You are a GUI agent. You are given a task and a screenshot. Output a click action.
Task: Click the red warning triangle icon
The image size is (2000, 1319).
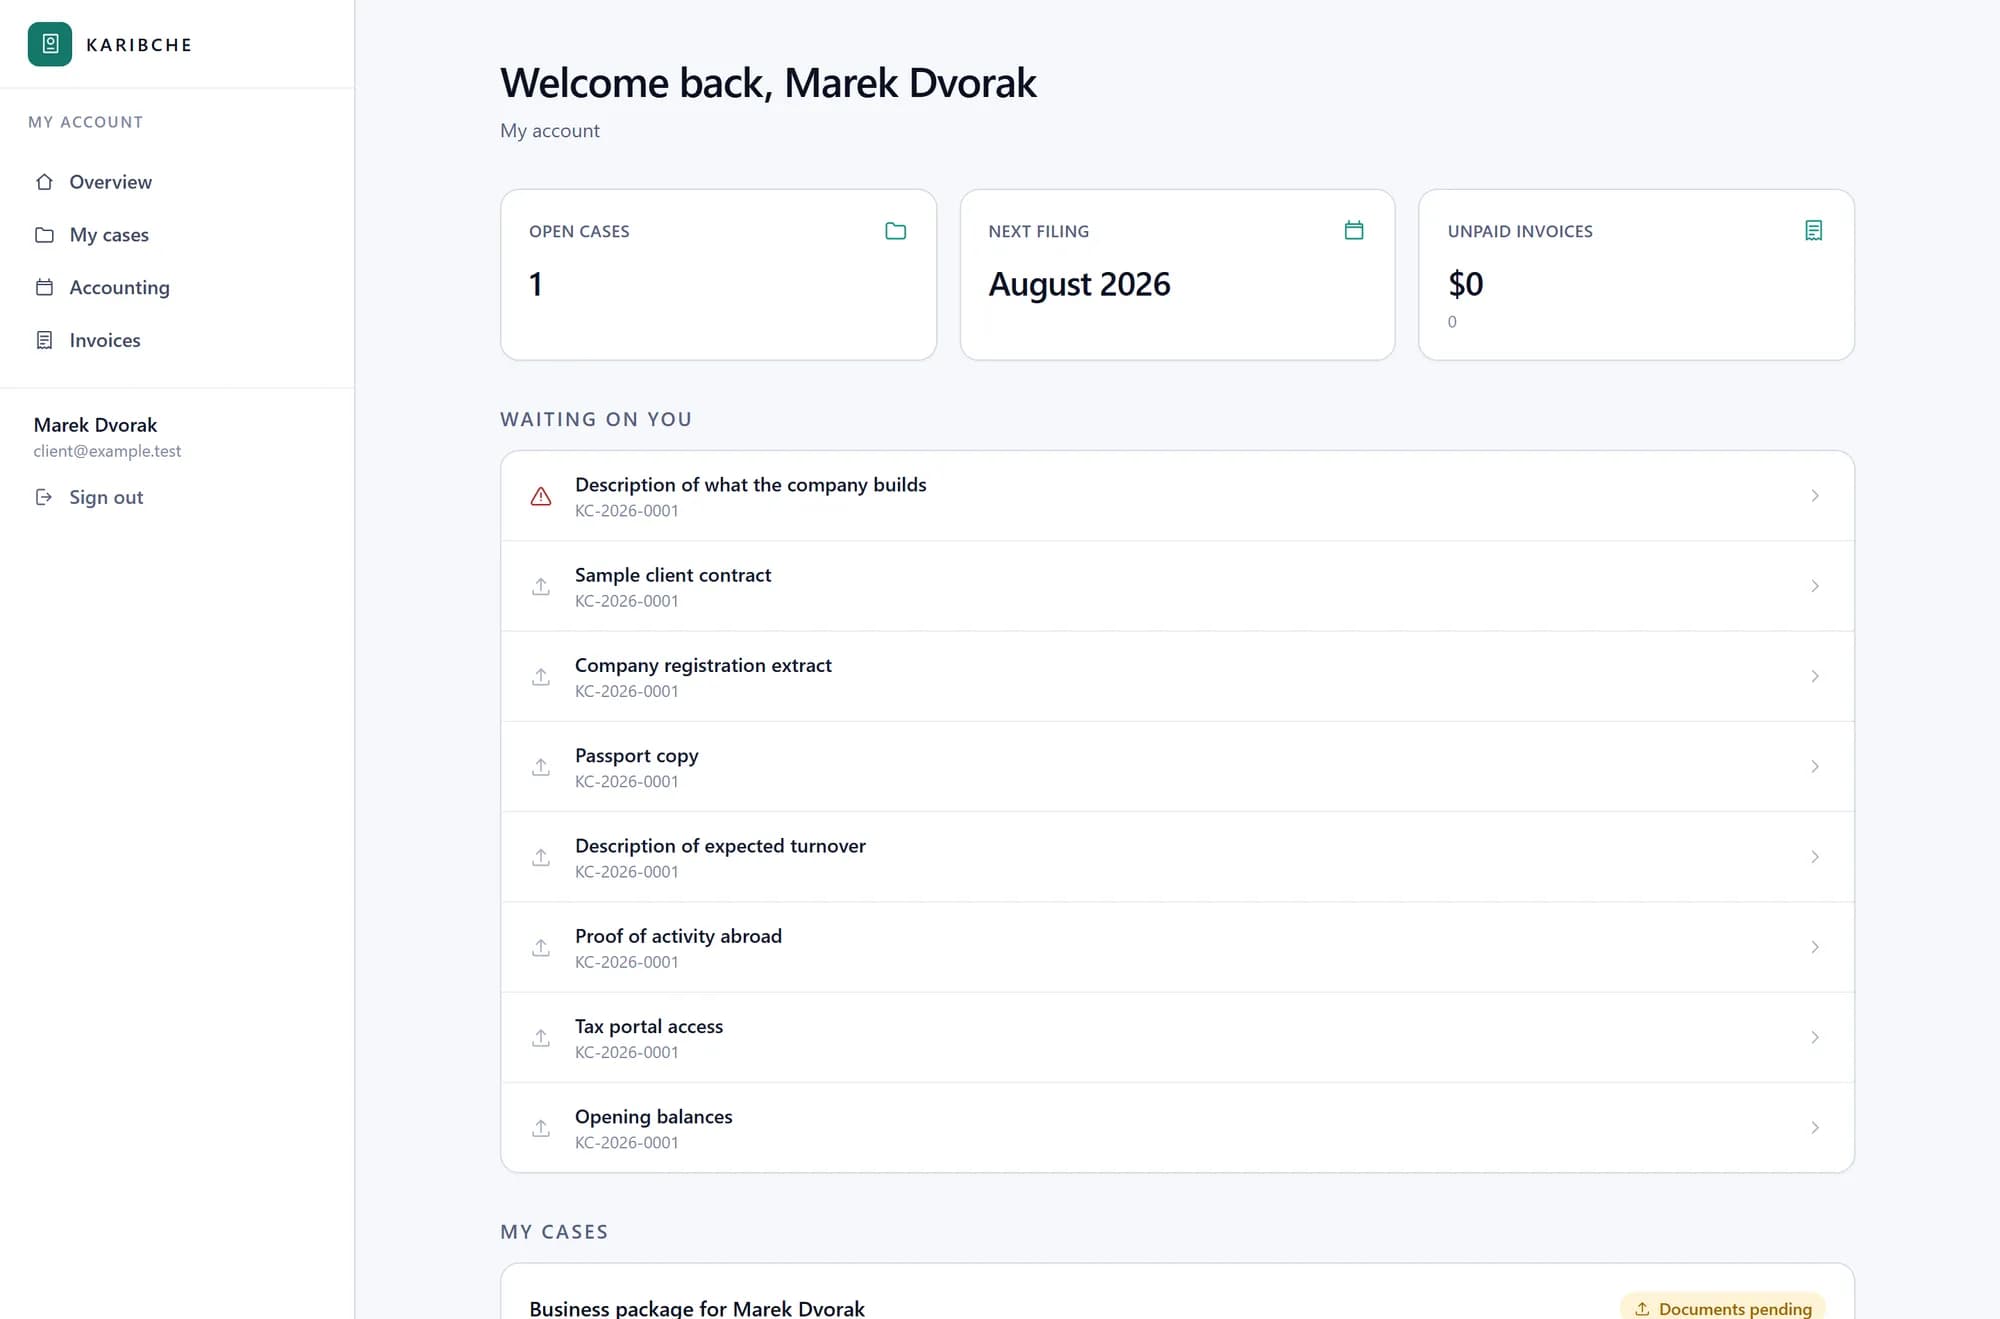coord(541,496)
